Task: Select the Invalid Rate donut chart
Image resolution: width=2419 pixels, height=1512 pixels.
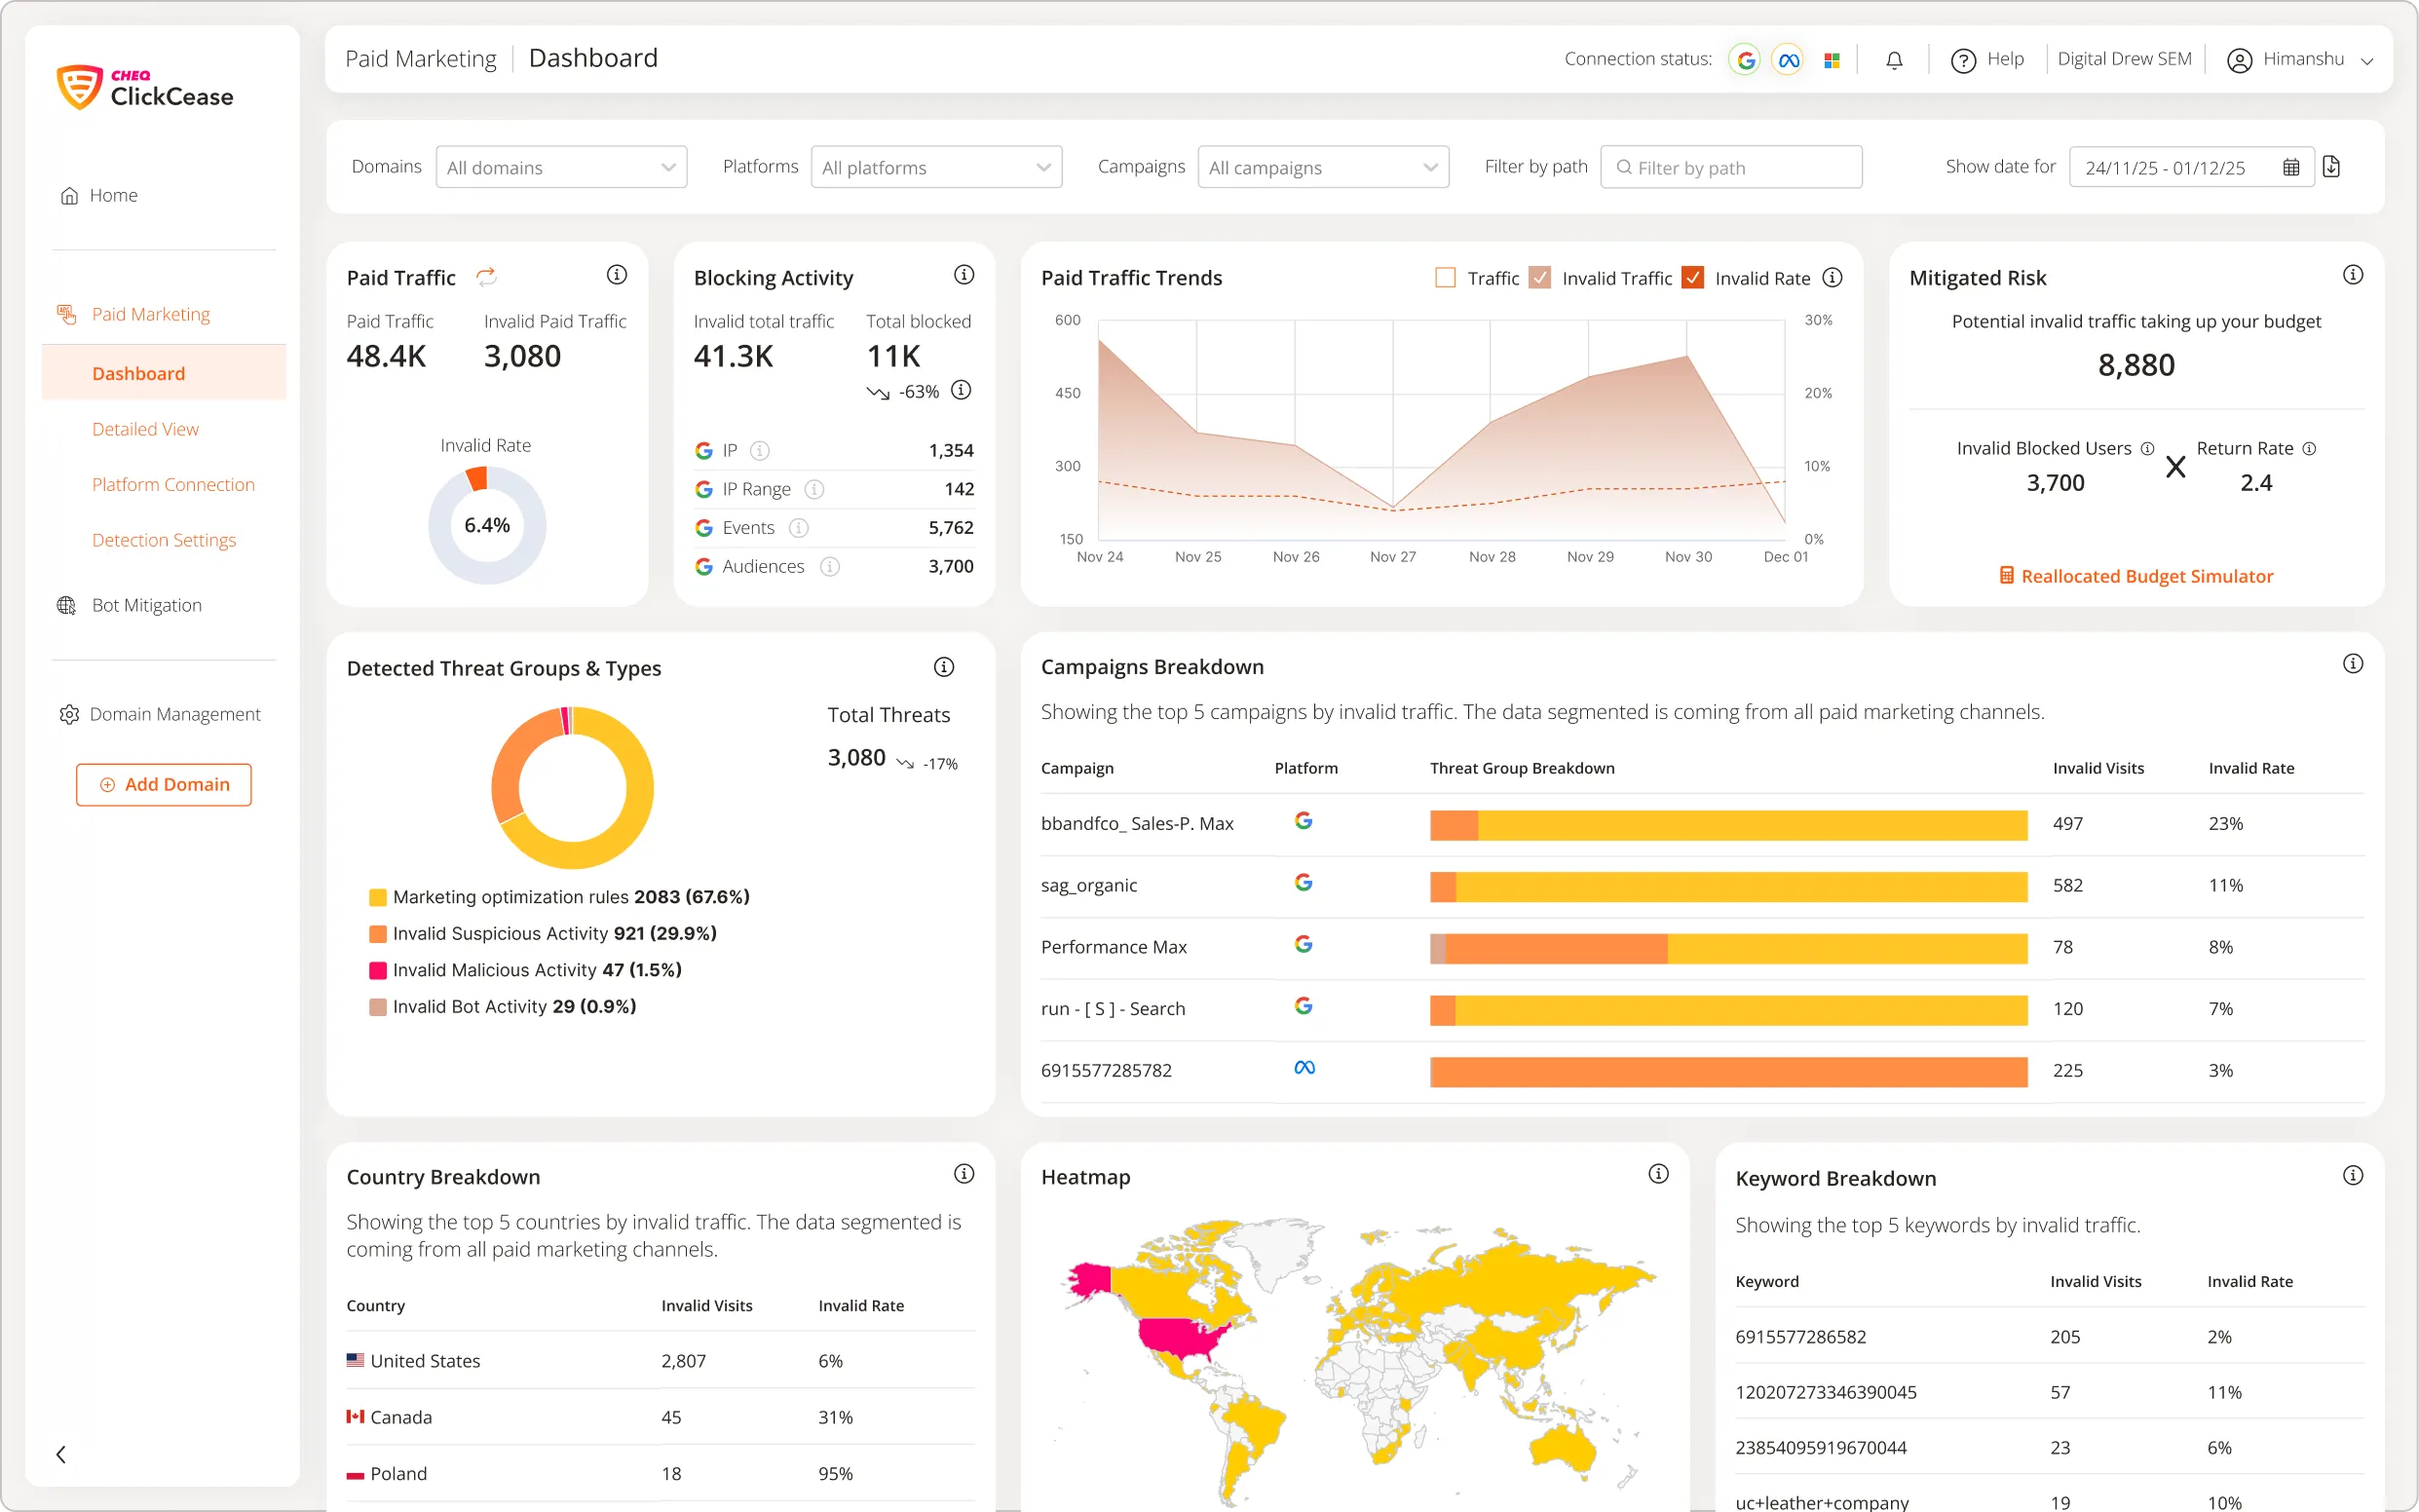Action: (487, 524)
